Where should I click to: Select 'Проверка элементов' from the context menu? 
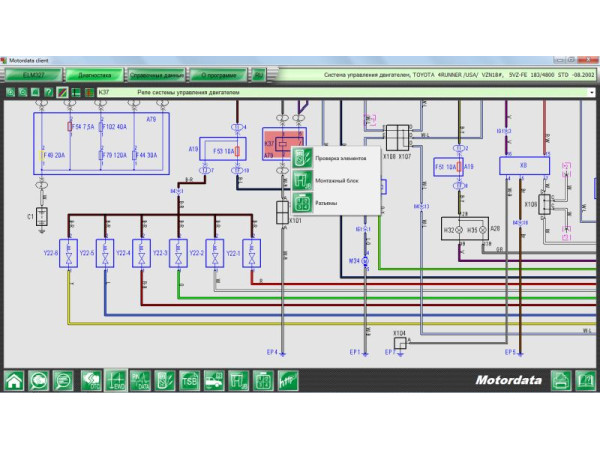pos(340,158)
